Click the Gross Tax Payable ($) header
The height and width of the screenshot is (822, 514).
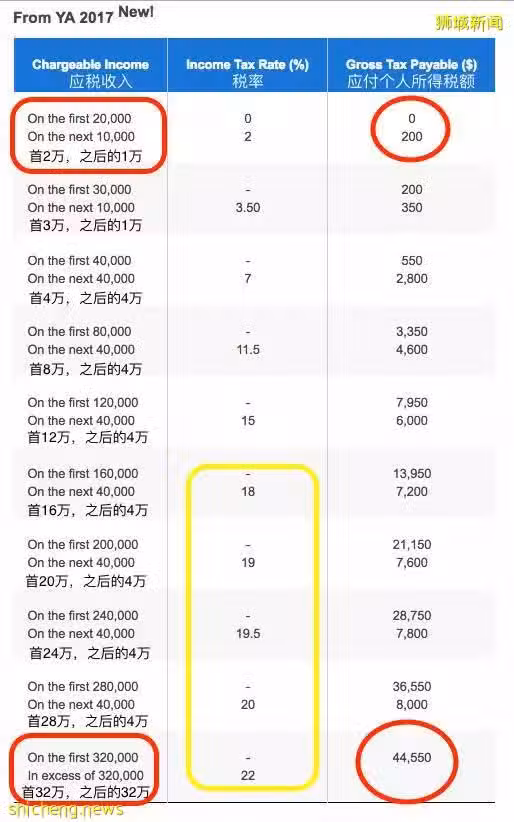(411, 65)
